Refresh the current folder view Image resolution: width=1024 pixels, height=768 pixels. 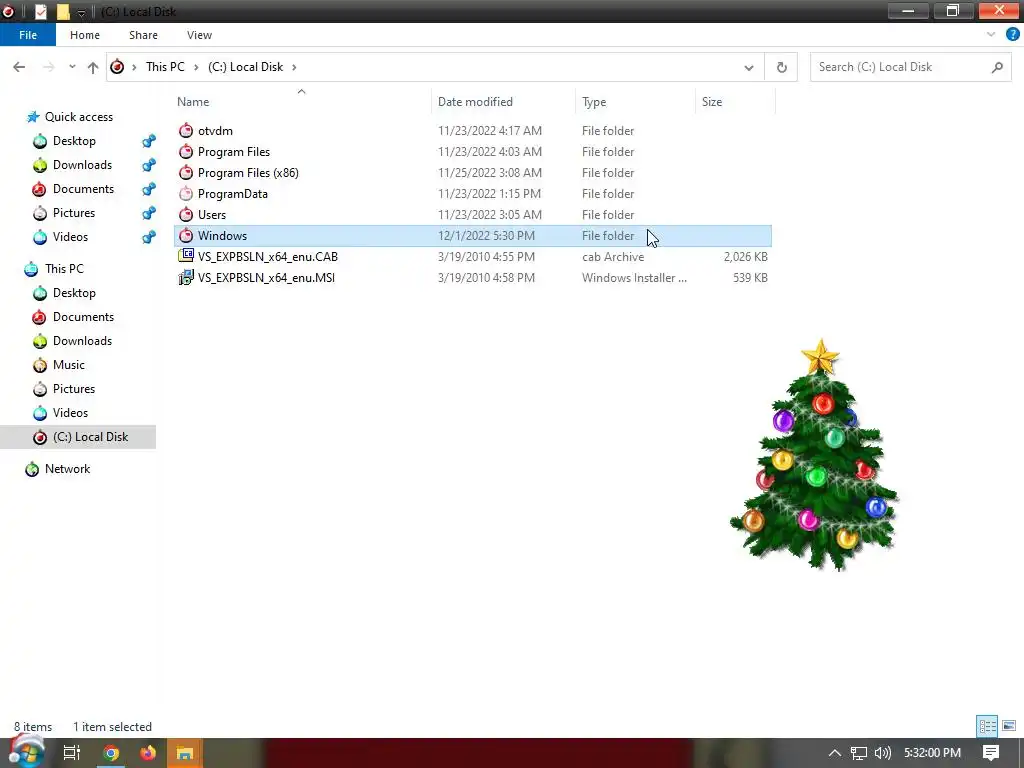(781, 67)
